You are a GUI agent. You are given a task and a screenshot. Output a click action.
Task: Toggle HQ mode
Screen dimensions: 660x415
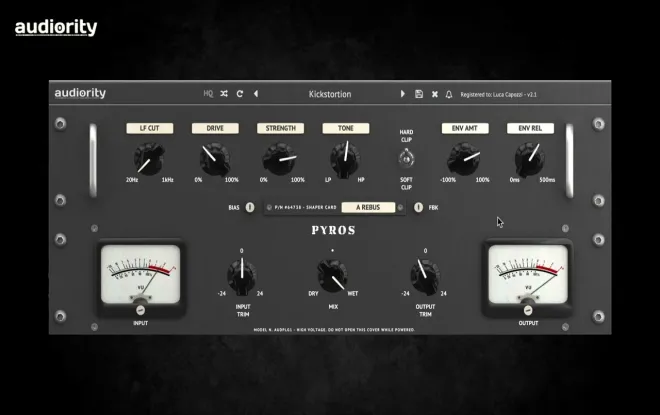tap(208, 94)
